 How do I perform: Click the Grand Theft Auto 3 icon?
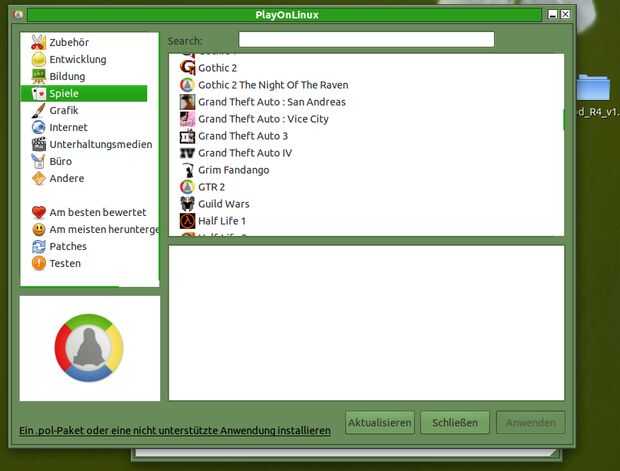(187, 136)
